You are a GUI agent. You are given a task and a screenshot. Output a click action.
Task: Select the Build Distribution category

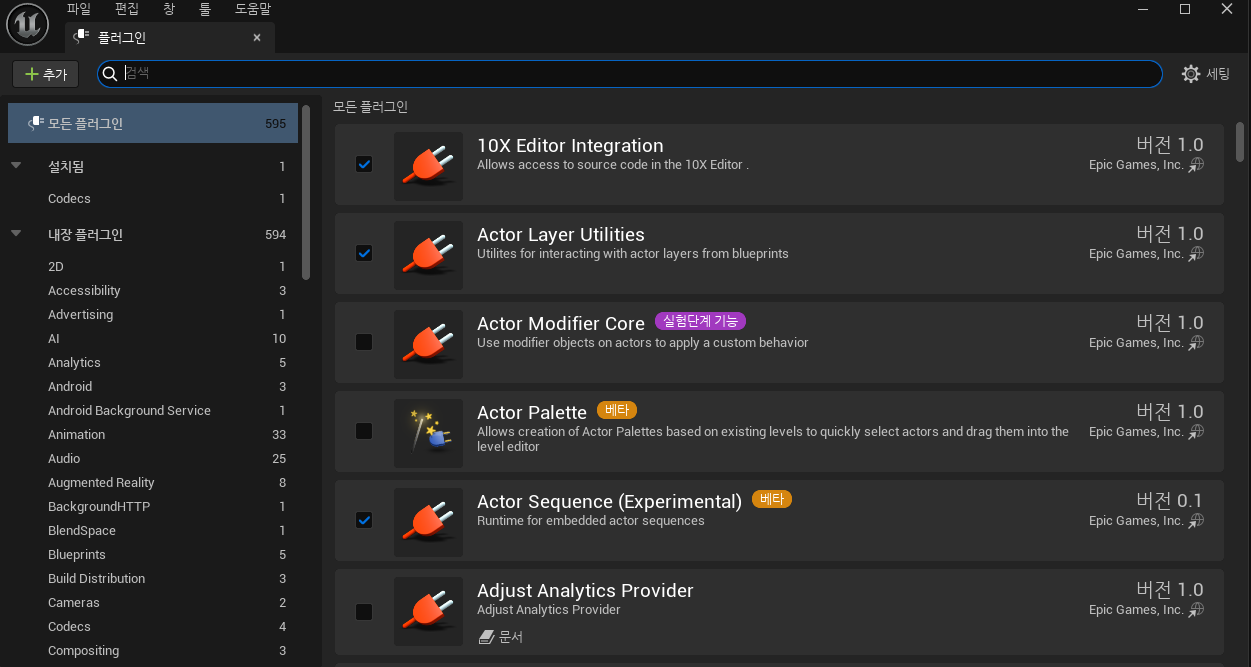153,579
